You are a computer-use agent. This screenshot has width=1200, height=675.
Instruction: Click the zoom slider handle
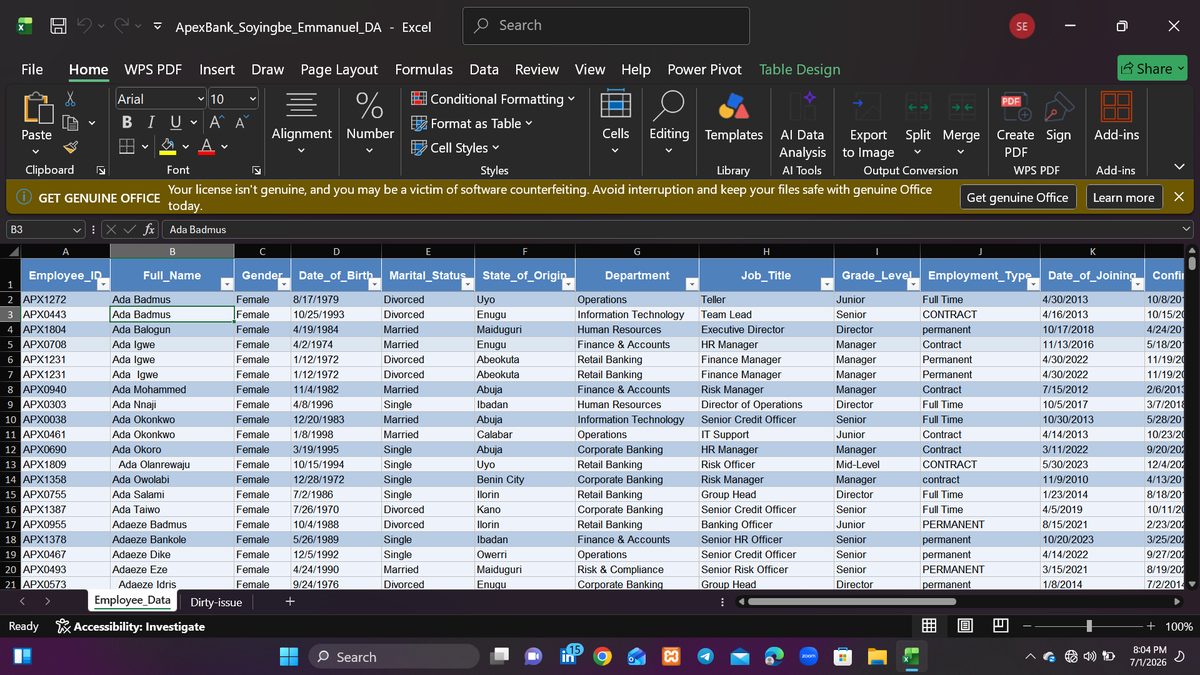pos(1089,626)
